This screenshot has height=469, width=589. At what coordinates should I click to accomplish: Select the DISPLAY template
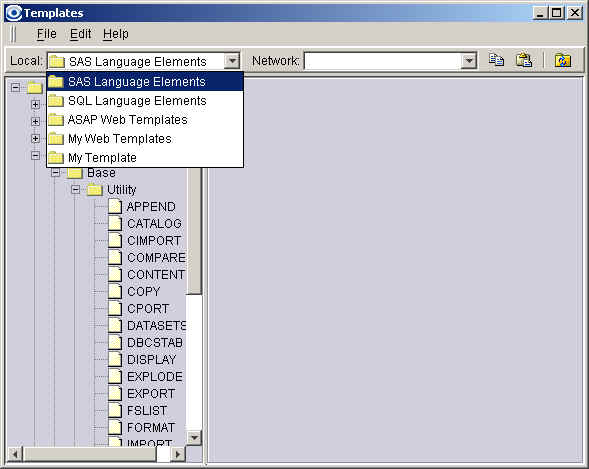point(151,360)
